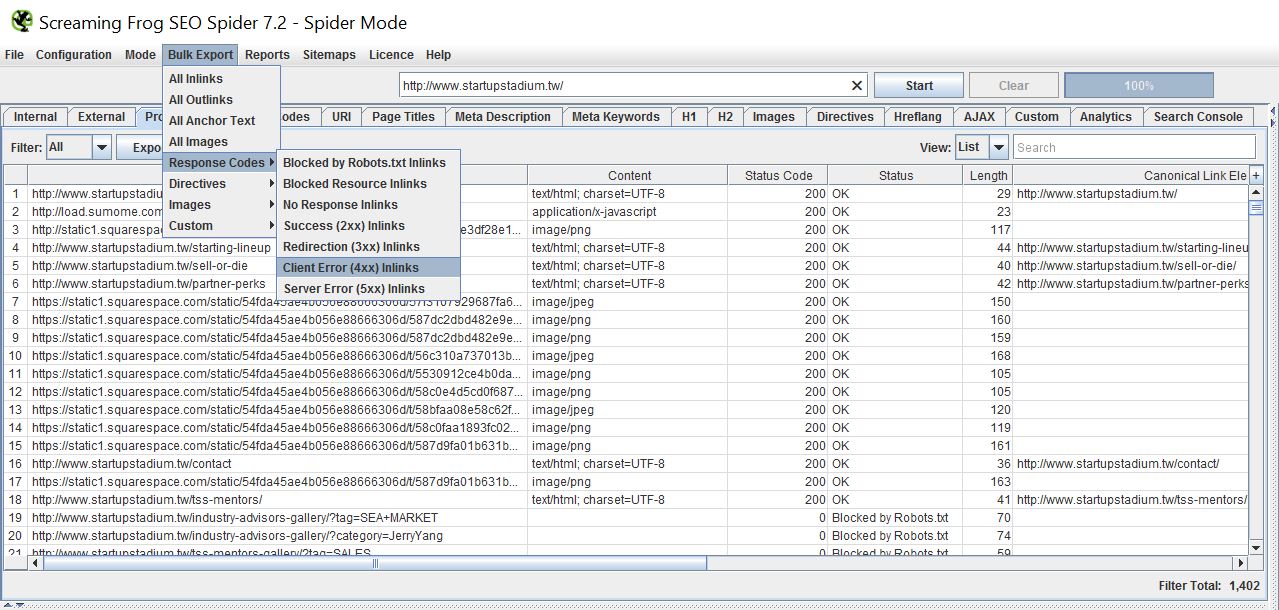This screenshot has height=610, width=1279.
Task: Switch to the Directives tab
Action: pos(845,117)
